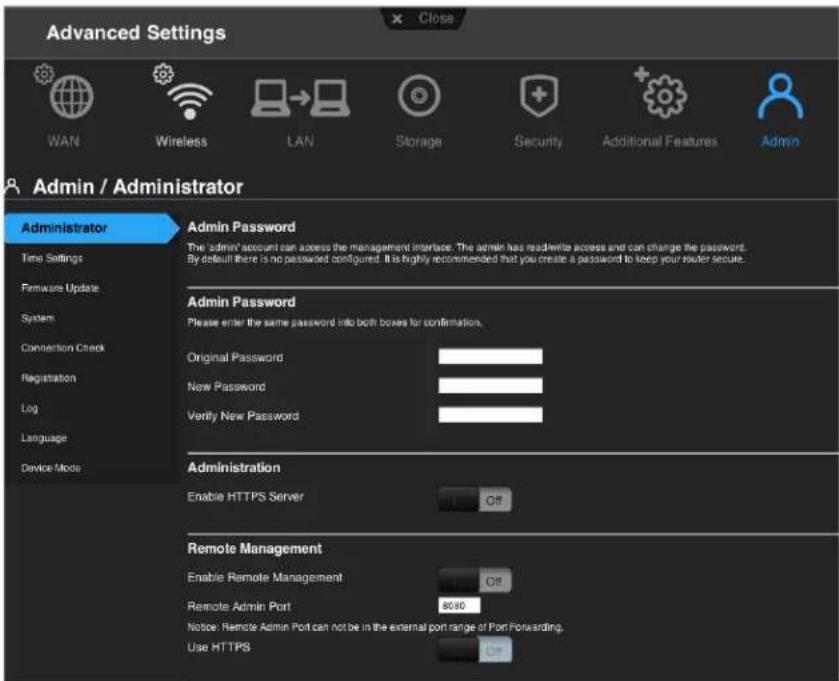
Task: Click the New Password field
Action: [x=490, y=385]
